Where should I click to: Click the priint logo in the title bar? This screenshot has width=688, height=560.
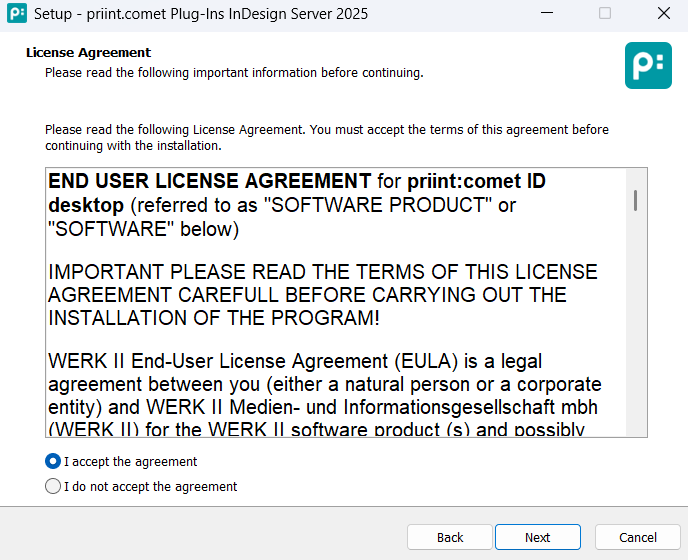[17, 13]
